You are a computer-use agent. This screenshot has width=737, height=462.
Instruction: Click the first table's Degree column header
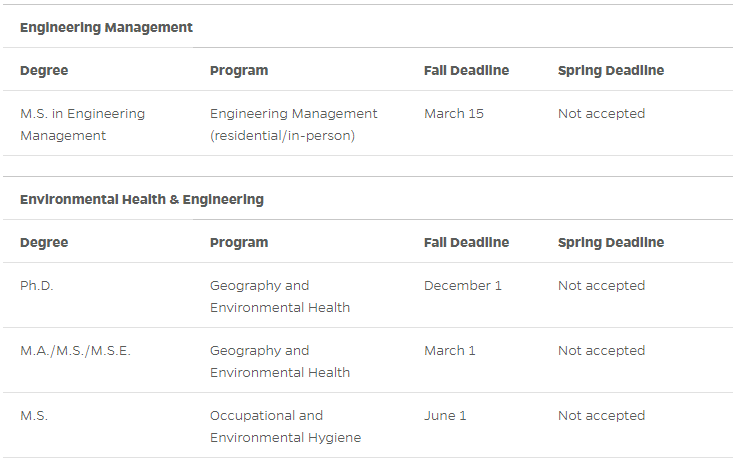(x=44, y=70)
